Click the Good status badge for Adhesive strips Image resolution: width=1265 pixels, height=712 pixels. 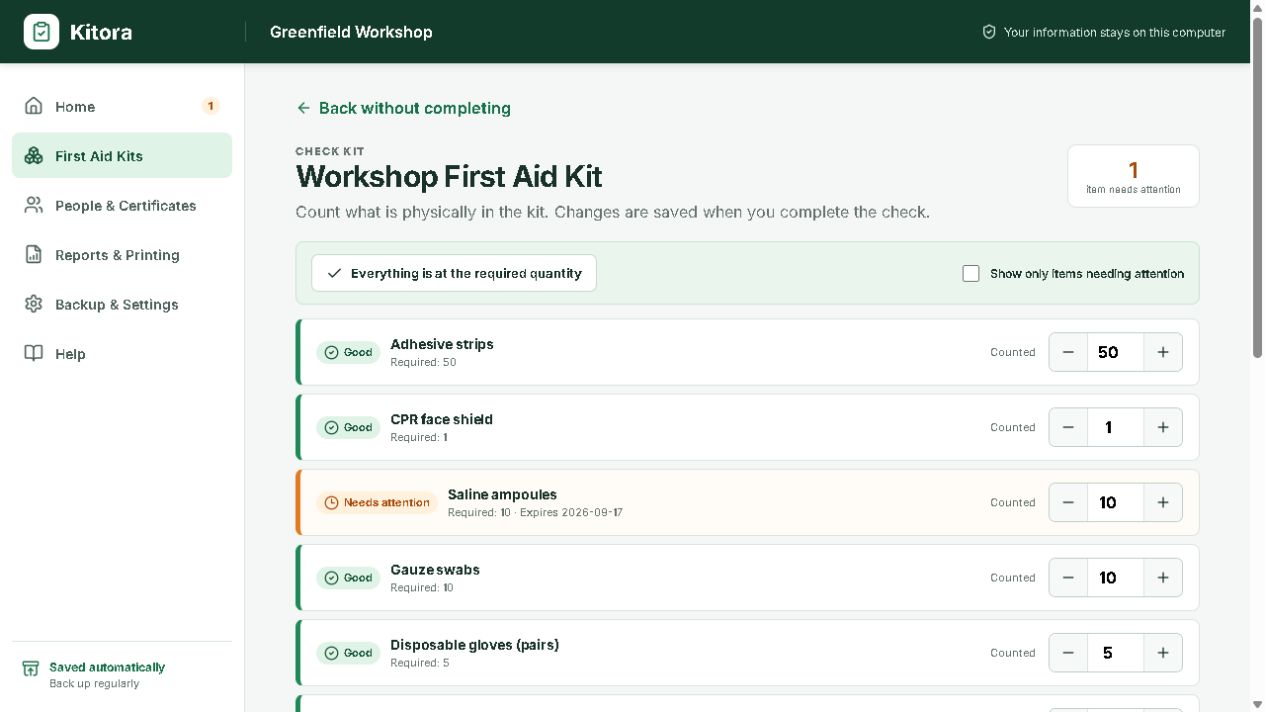click(x=348, y=352)
